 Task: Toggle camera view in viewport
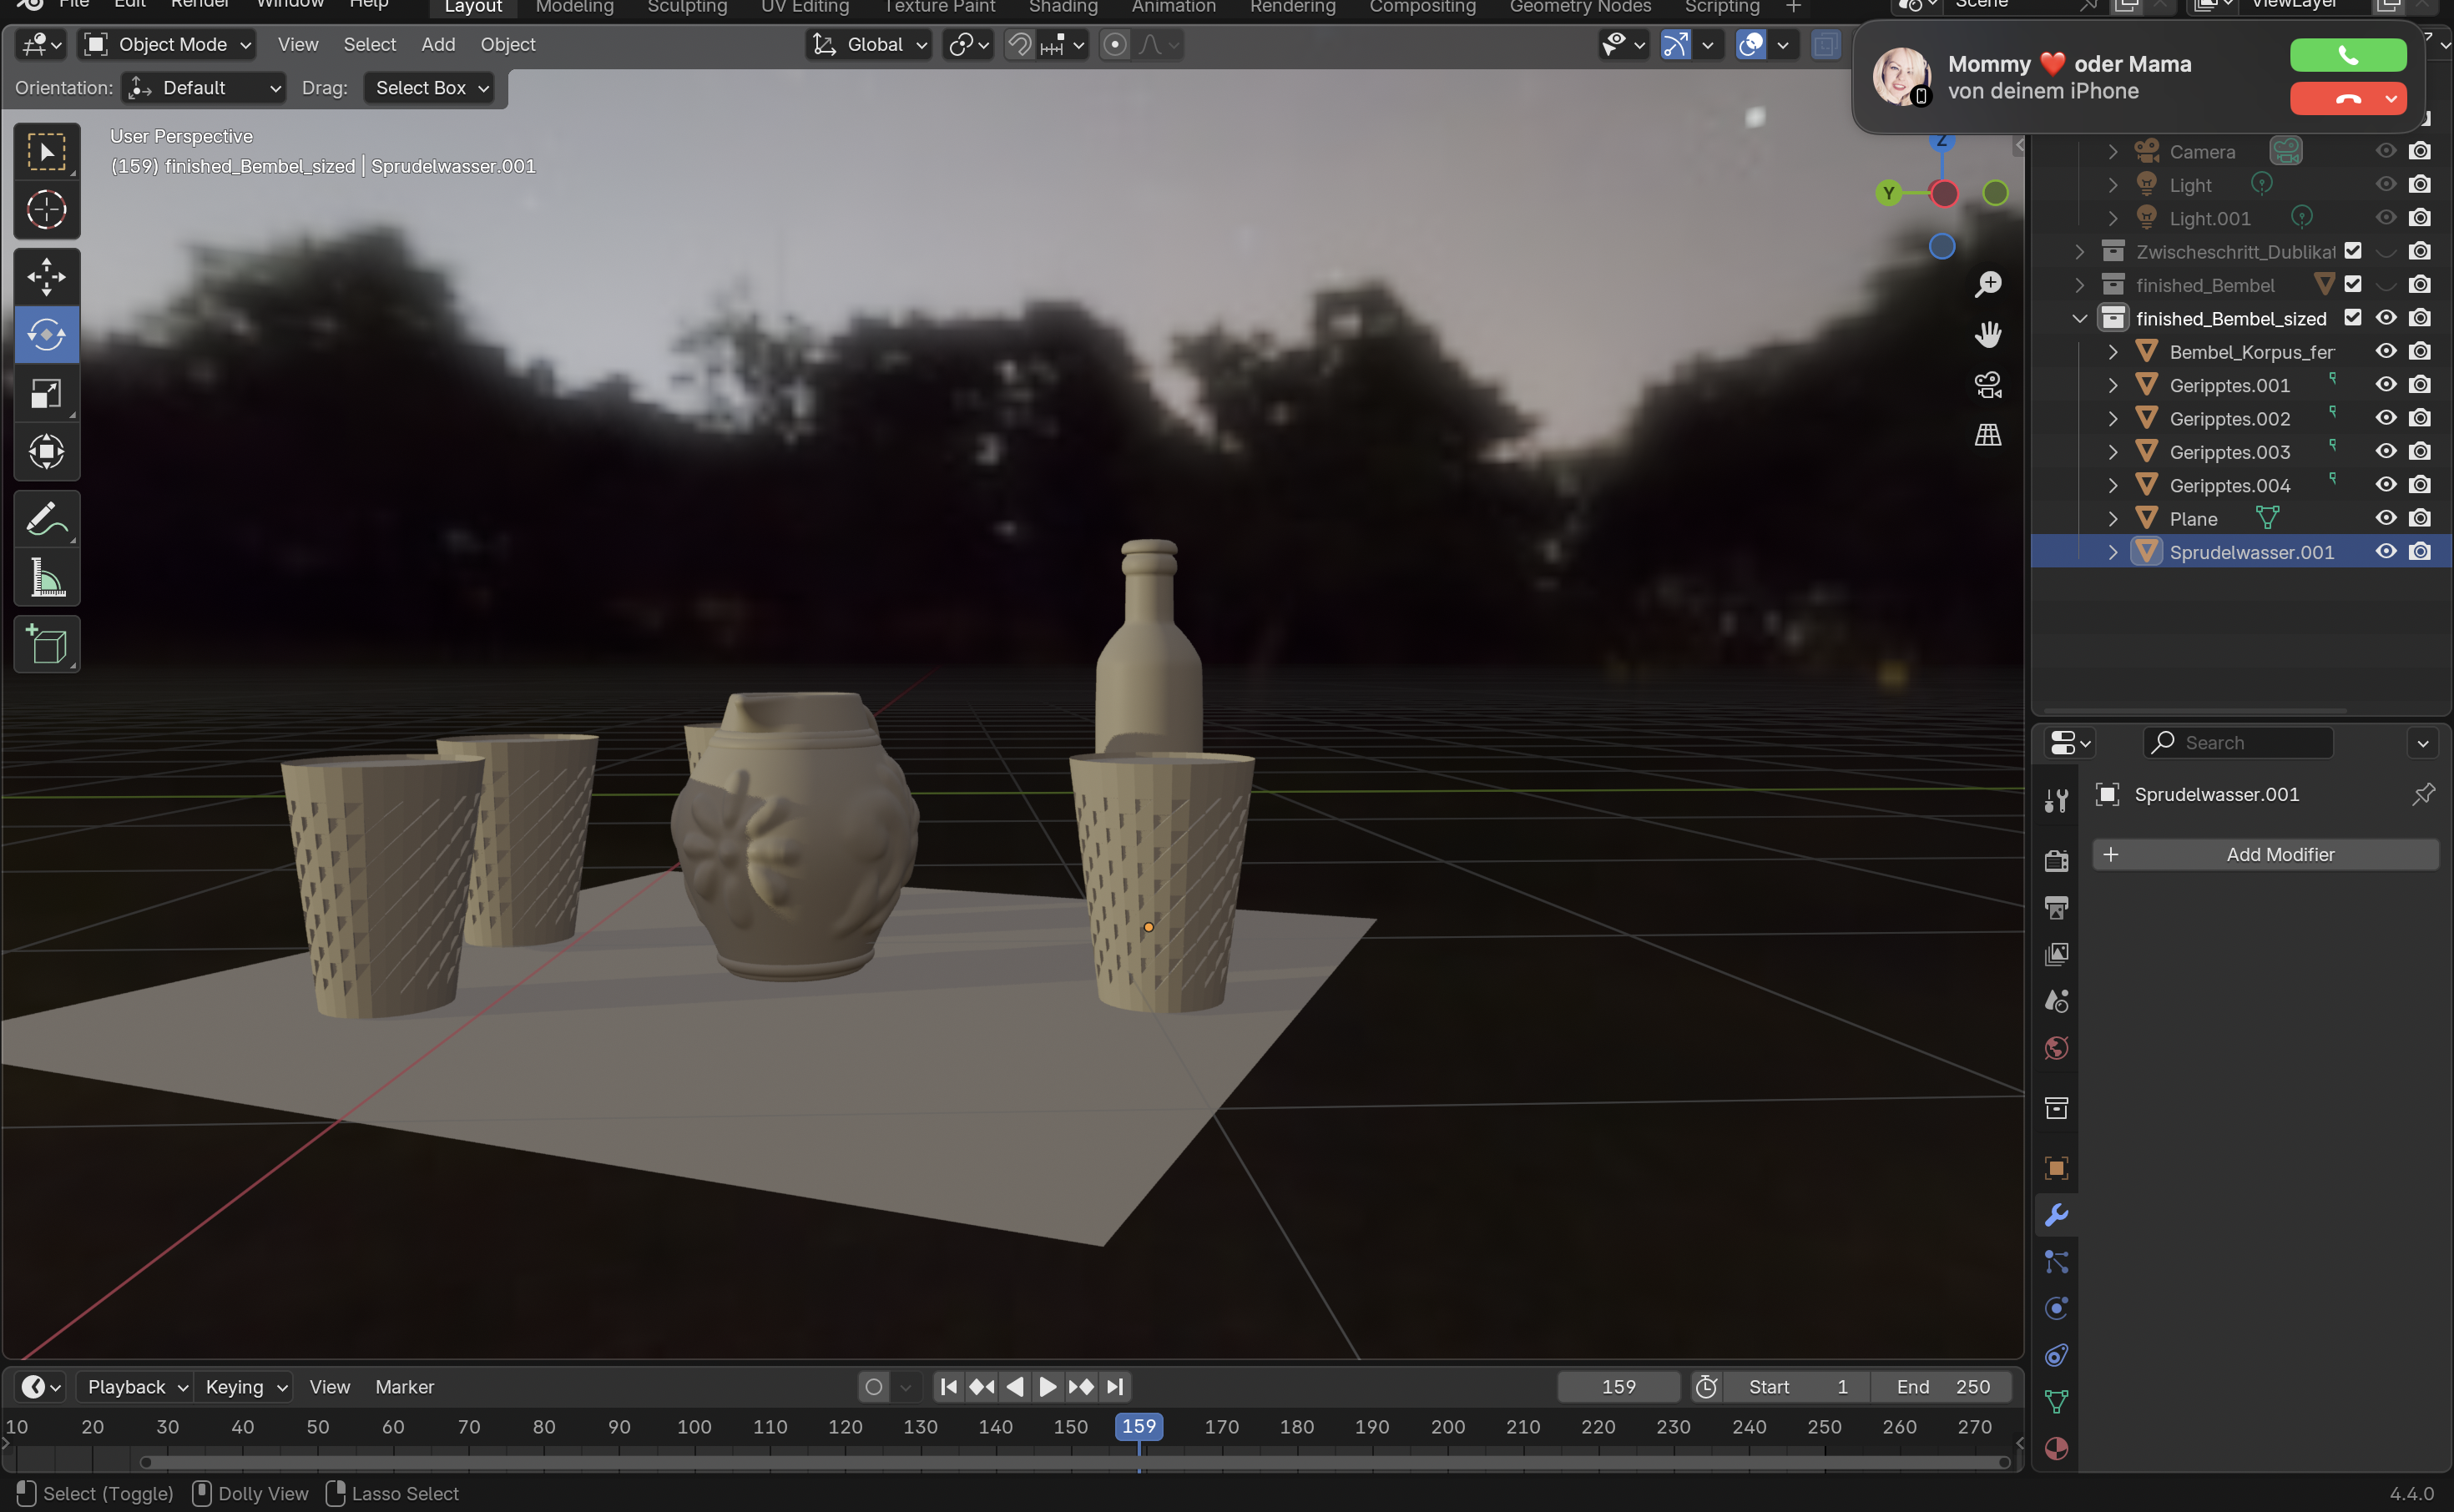click(x=1988, y=385)
